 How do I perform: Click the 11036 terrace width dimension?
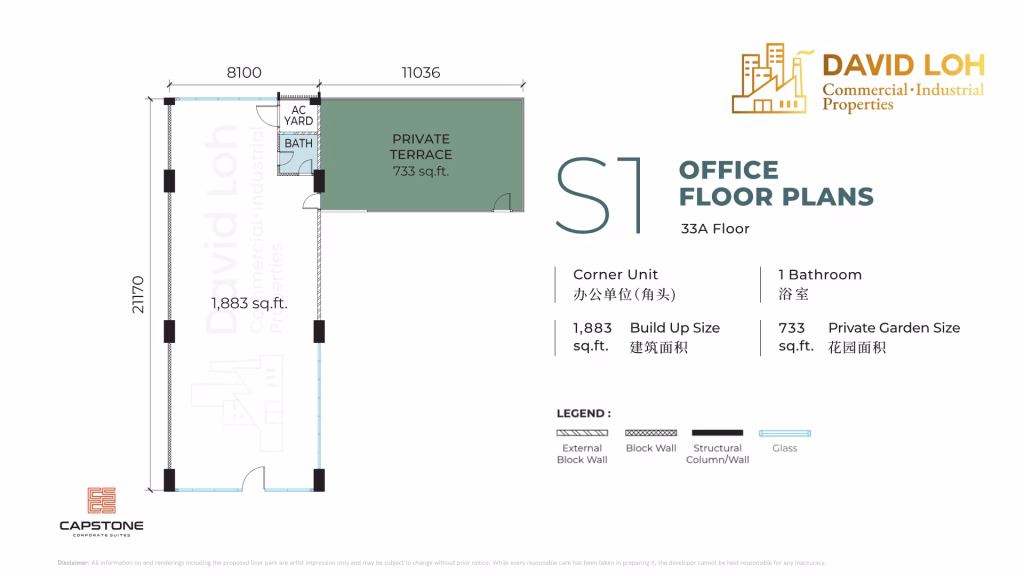[420, 73]
